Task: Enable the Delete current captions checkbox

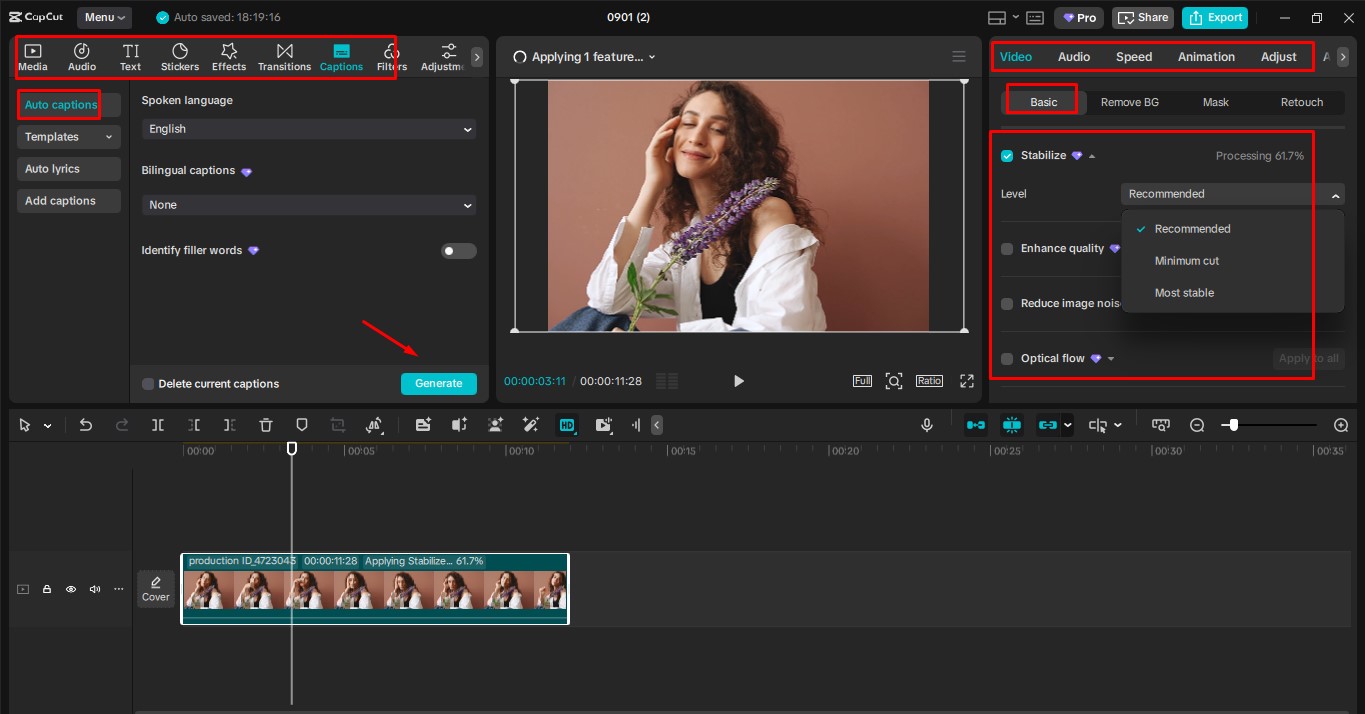Action: tap(146, 383)
